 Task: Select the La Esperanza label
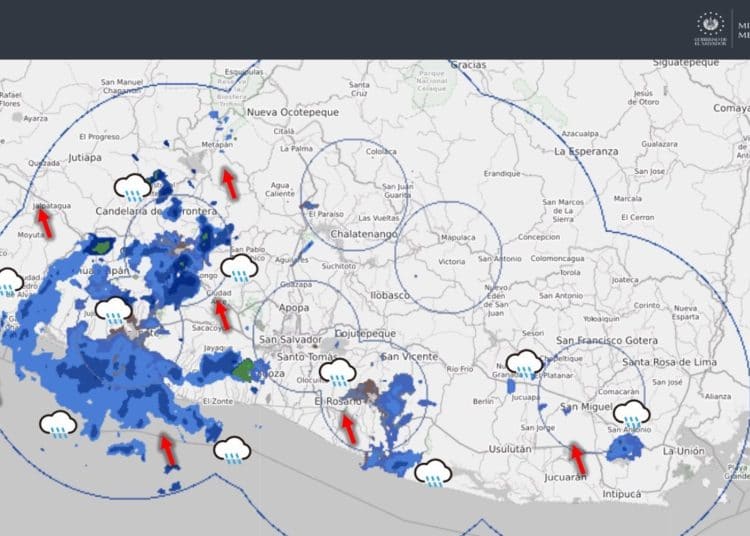click(x=586, y=151)
